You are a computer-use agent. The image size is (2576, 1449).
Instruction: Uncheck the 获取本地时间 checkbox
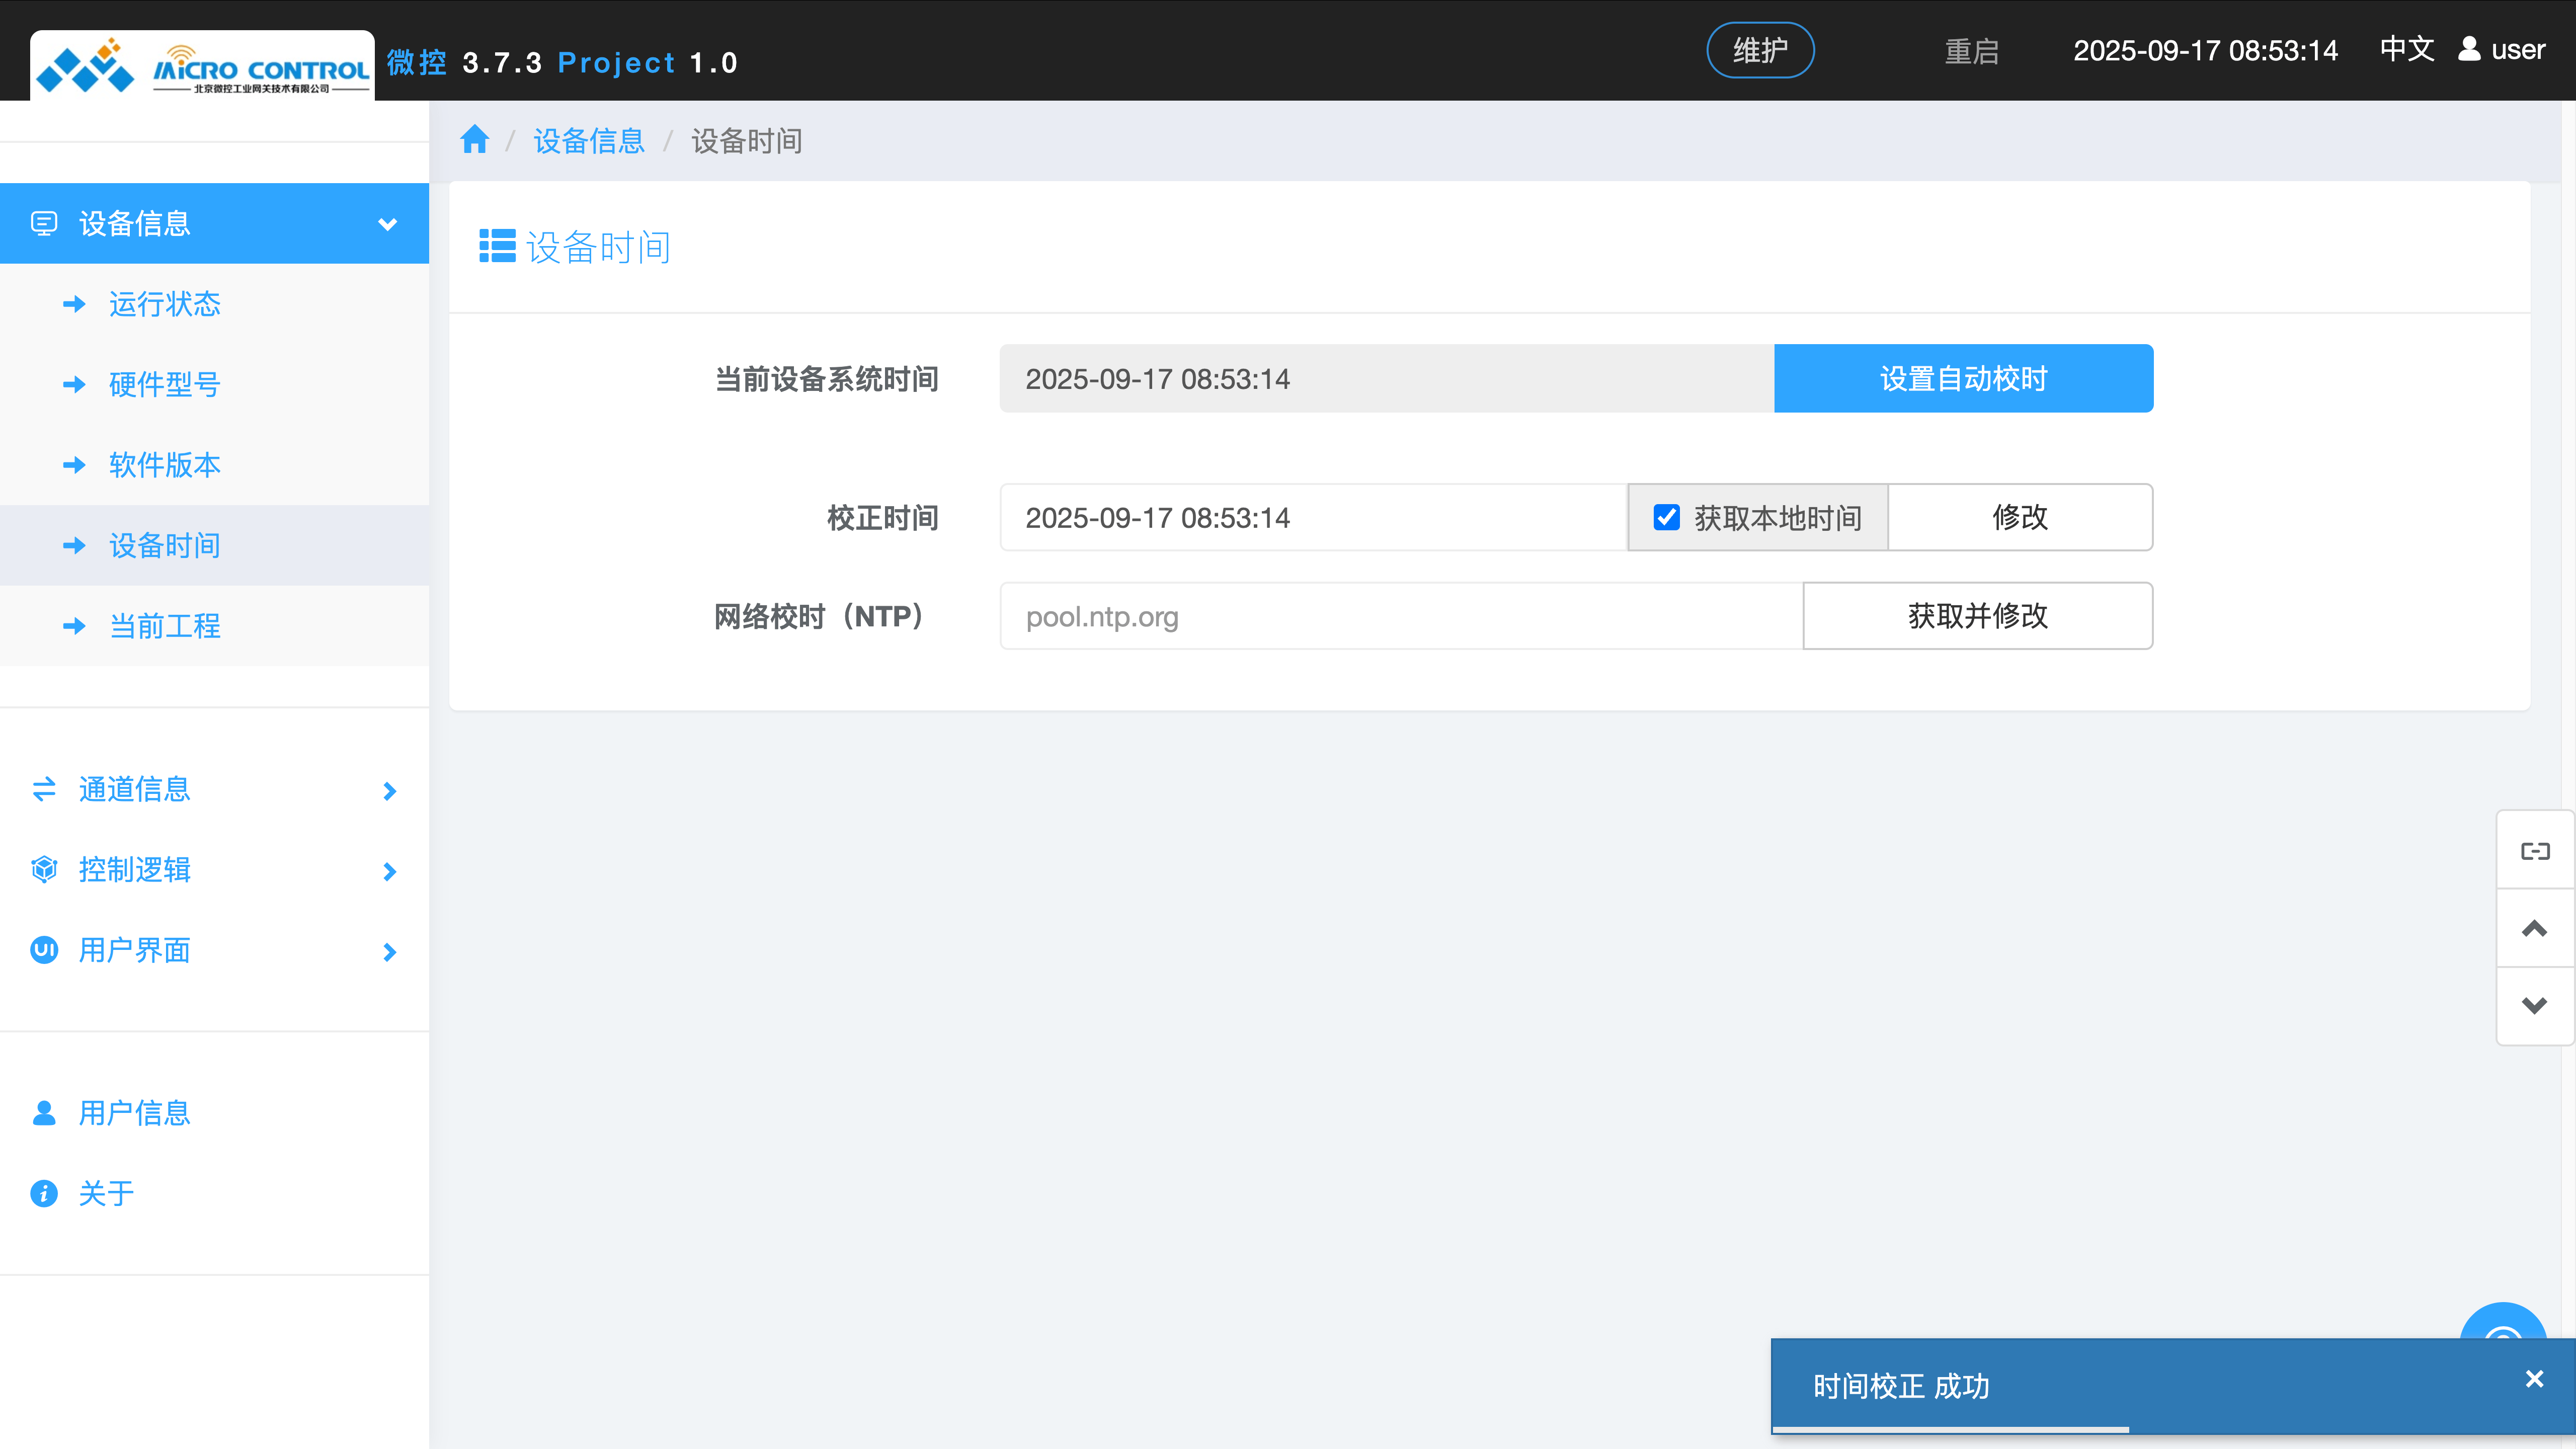pos(1666,517)
